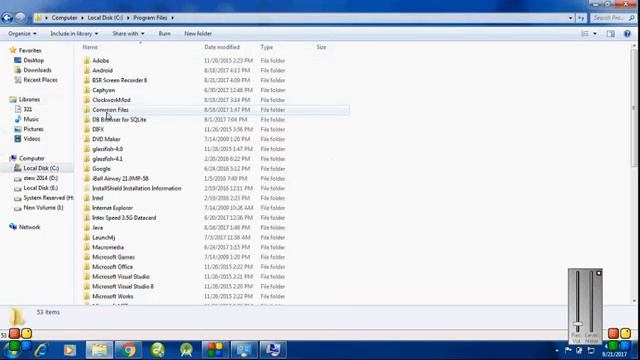Open Windows Media Player from the taskbar
This screenshot has width=640, height=360.
pyautogui.click(x=70, y=350)
